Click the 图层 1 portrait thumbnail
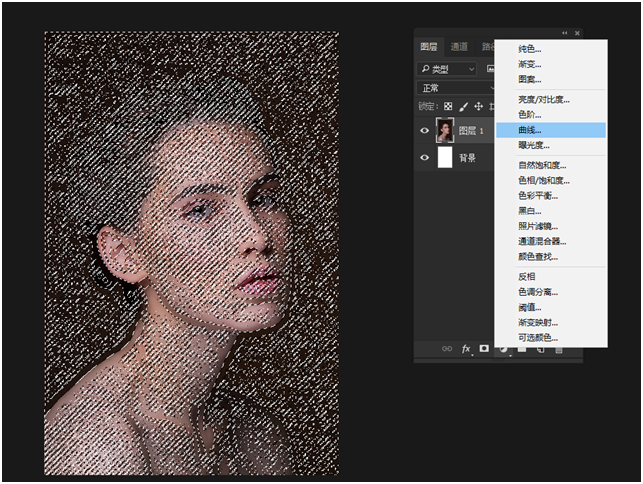 tap(445, 130)
